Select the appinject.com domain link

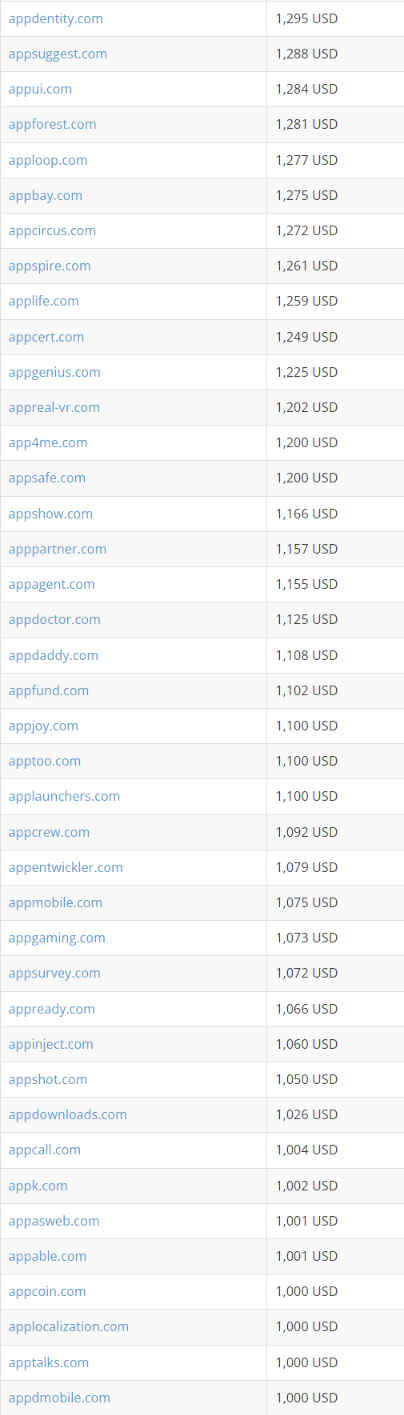point(51,1044)
